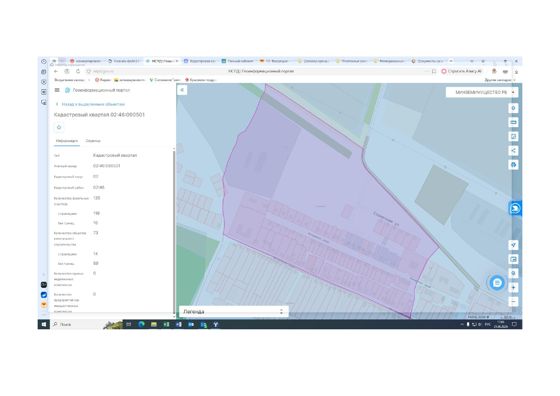Viewport: 560px width, 396px height.
Task: Open Word from the taskbar
Action: point(179,324)
